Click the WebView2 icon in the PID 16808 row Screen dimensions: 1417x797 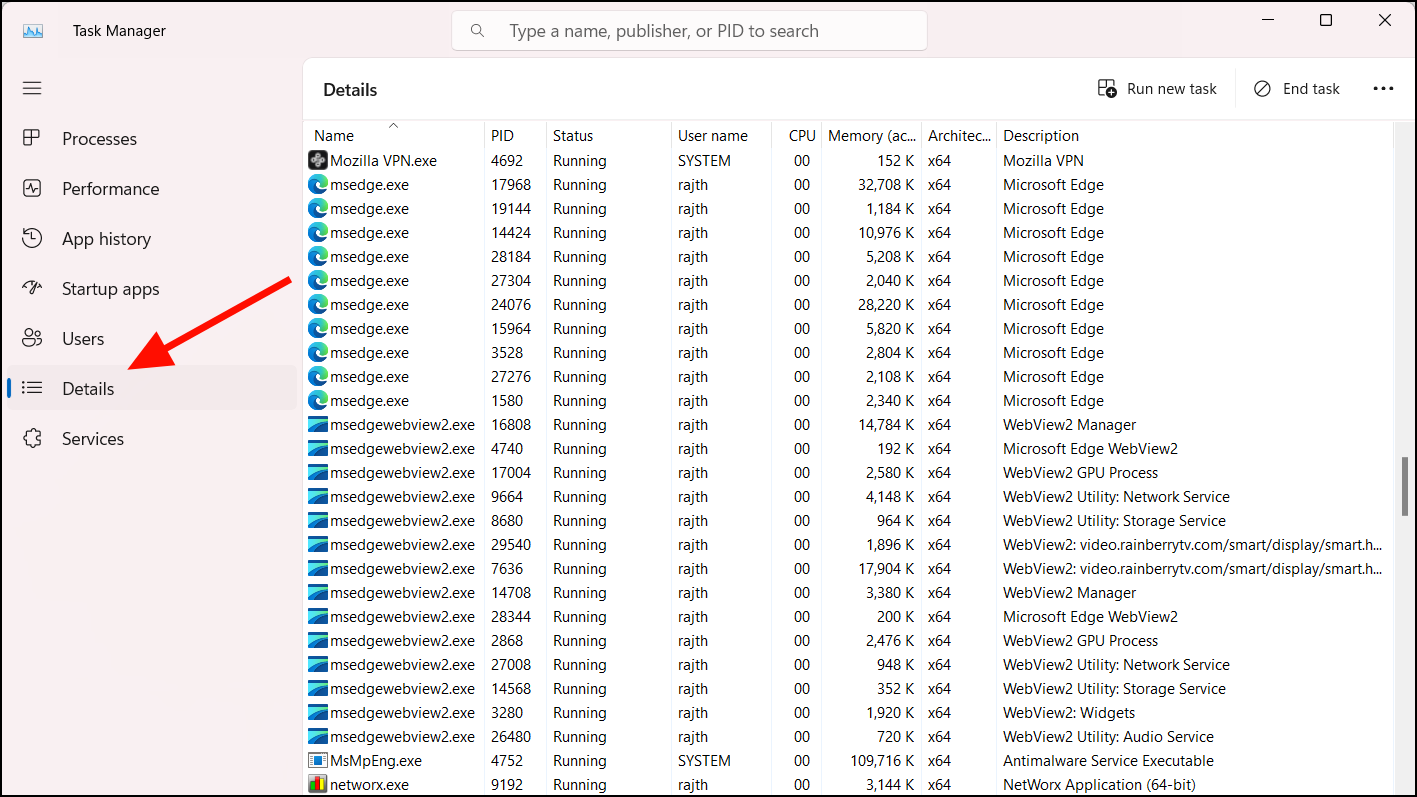[318, 424]
